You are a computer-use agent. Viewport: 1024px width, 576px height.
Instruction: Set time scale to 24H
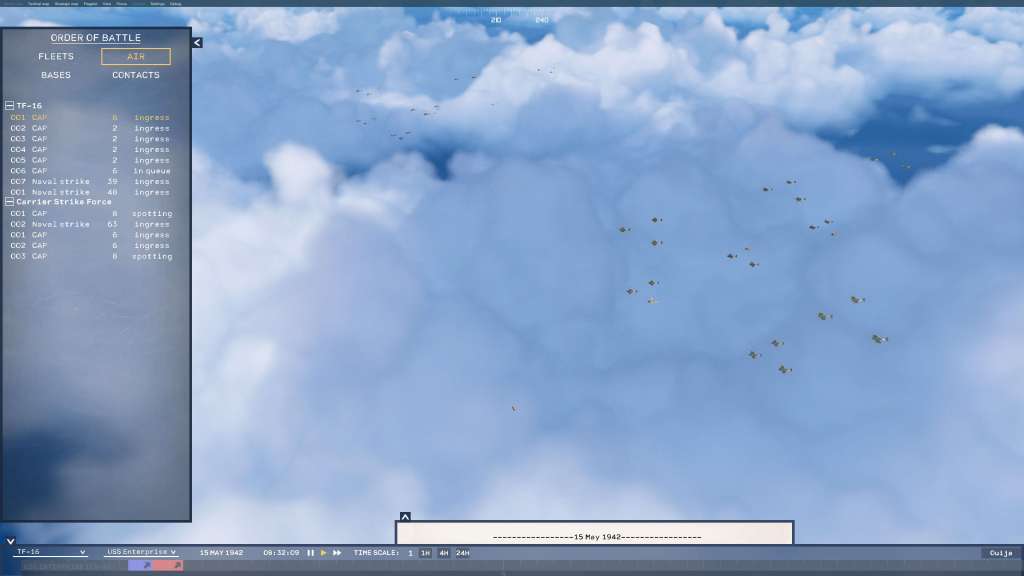[463, 553]
